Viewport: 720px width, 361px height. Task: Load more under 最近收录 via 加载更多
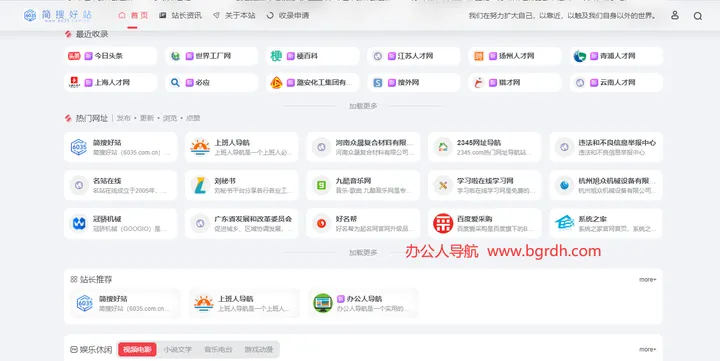(363, 106)
